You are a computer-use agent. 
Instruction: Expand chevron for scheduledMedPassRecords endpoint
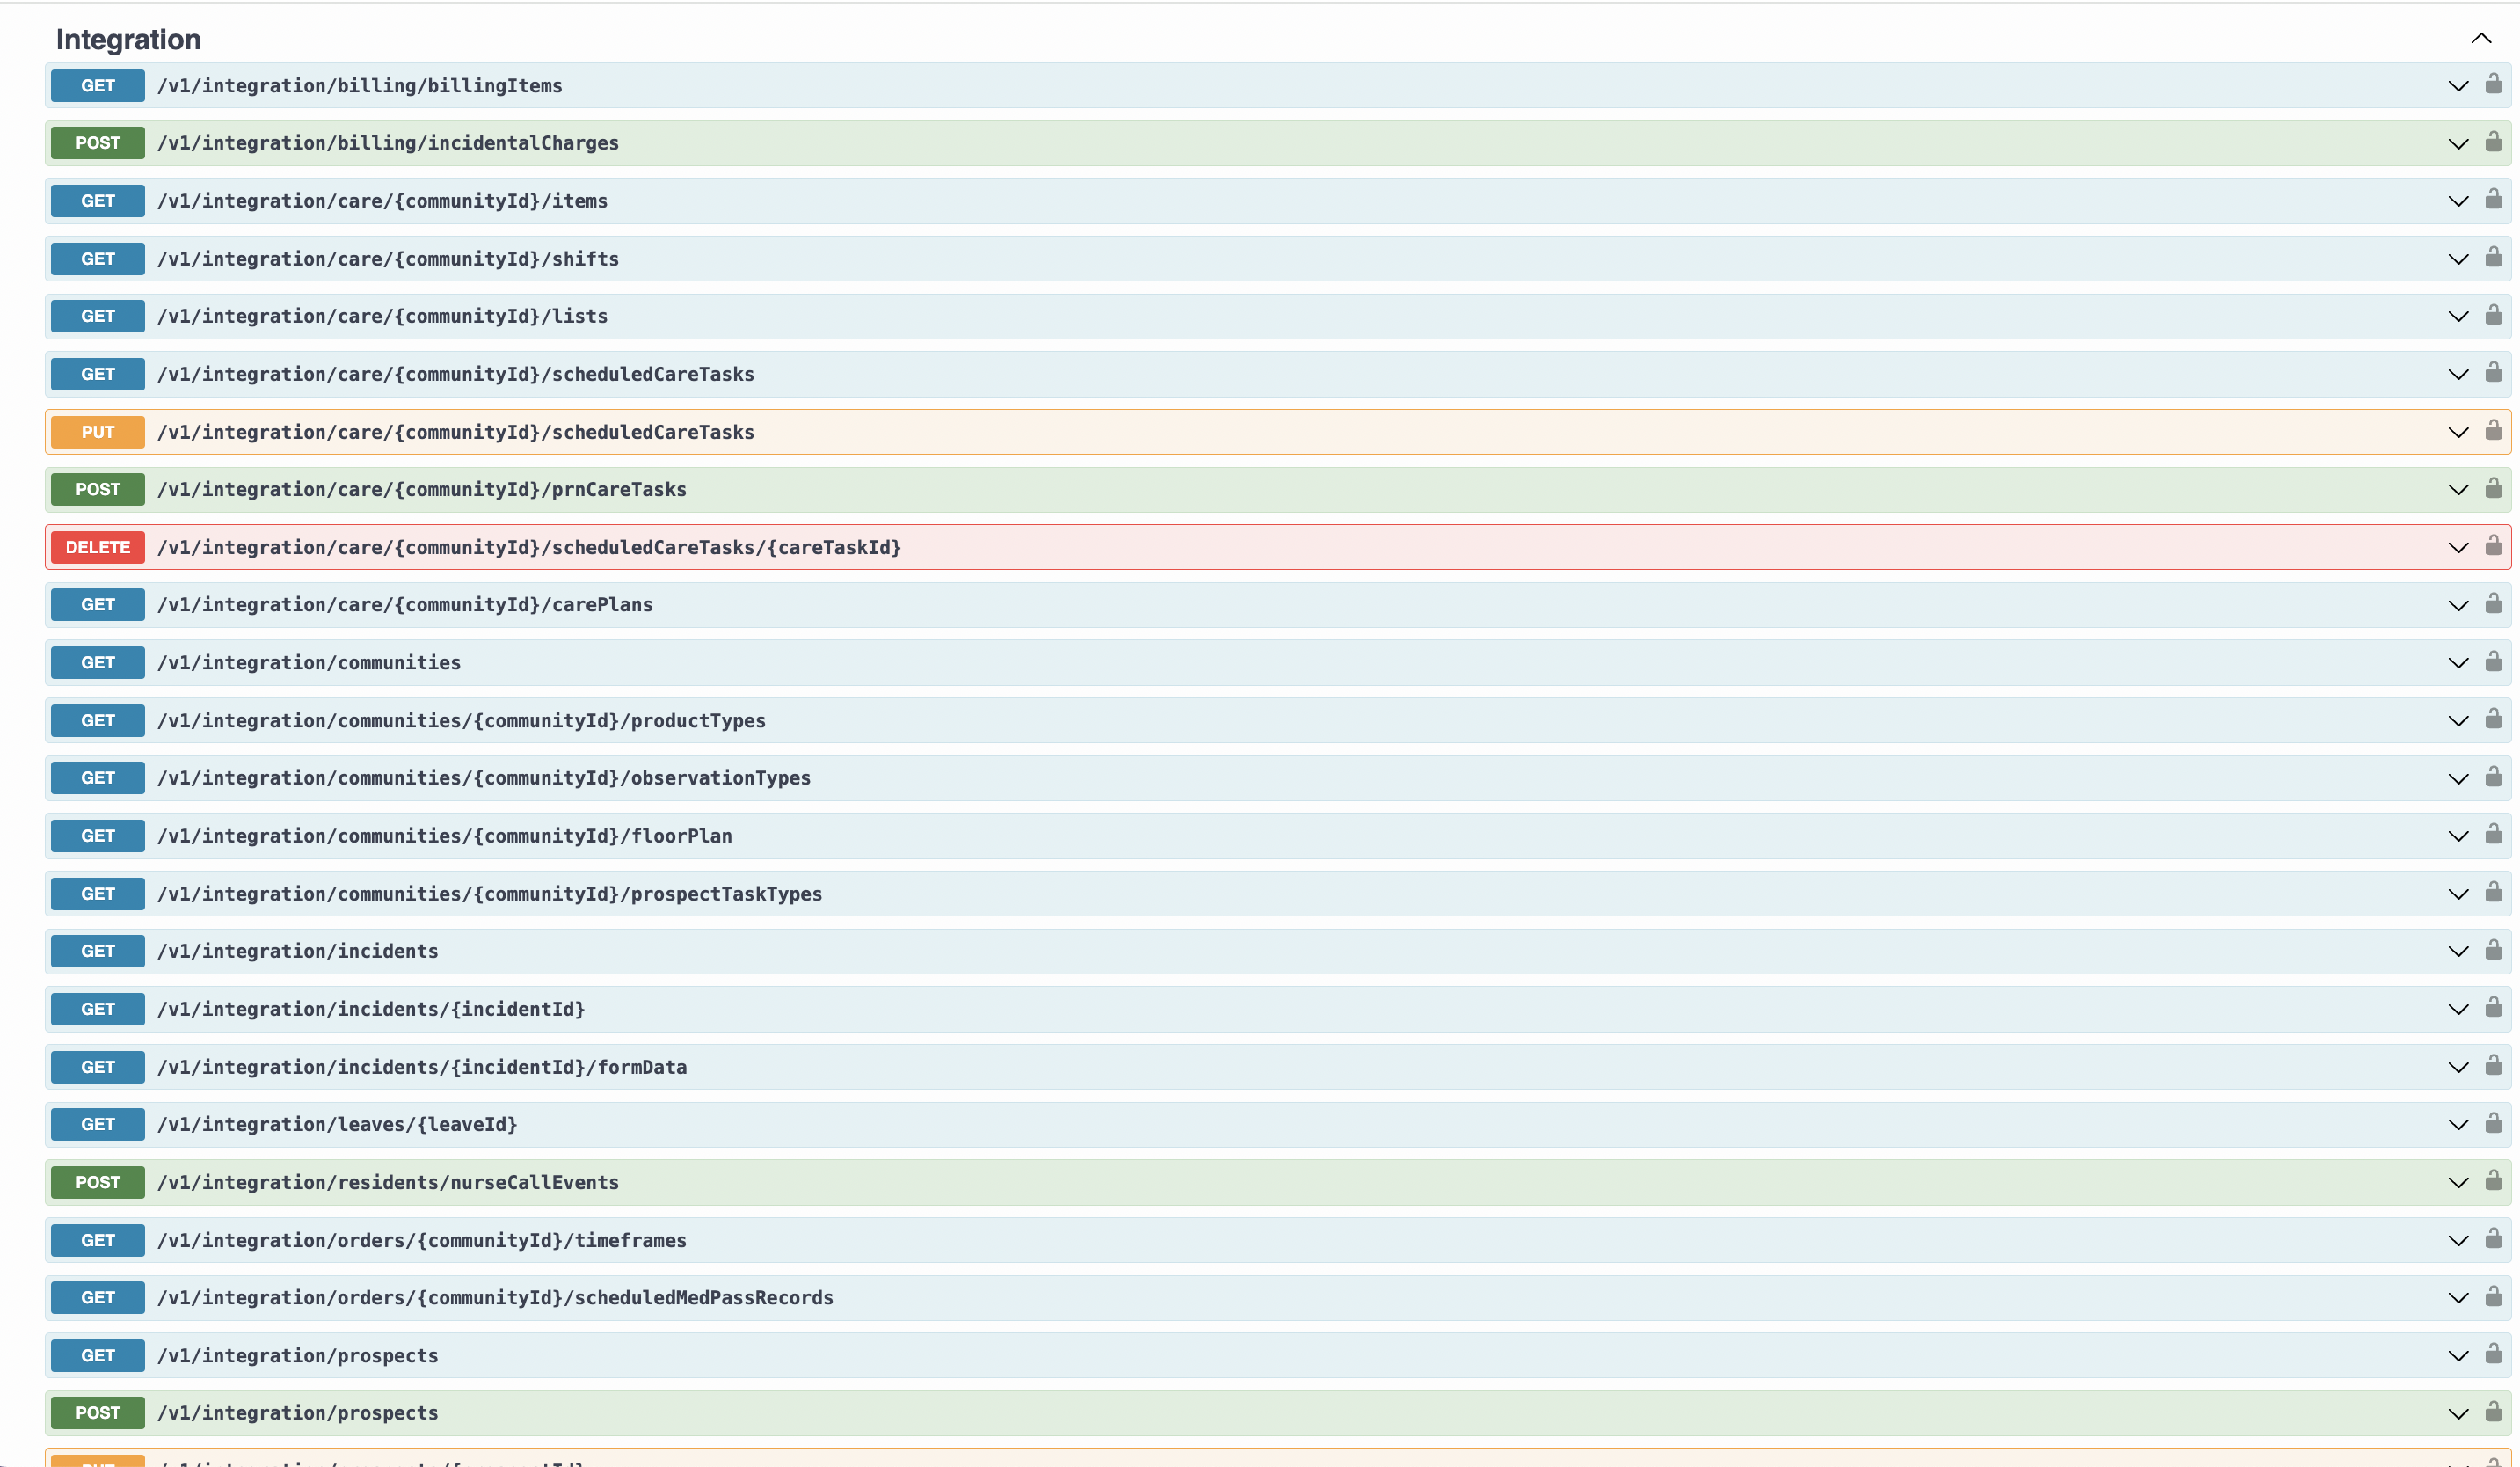(2458, 1298)
